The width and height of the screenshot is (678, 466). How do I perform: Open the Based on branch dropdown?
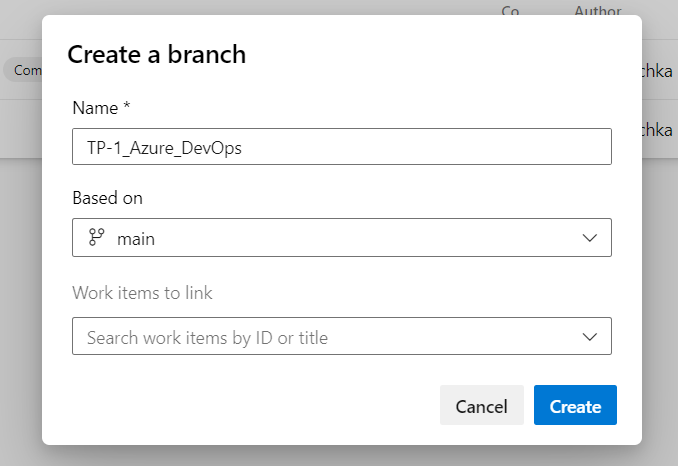pos(341,238)
